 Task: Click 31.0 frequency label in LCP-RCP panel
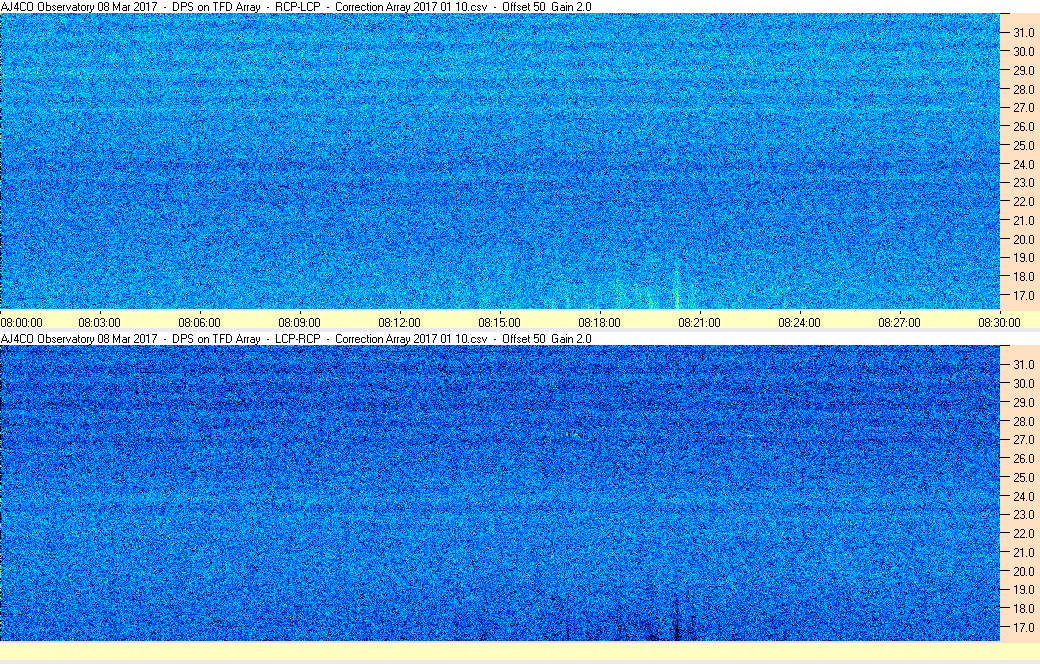point(1023,365)
